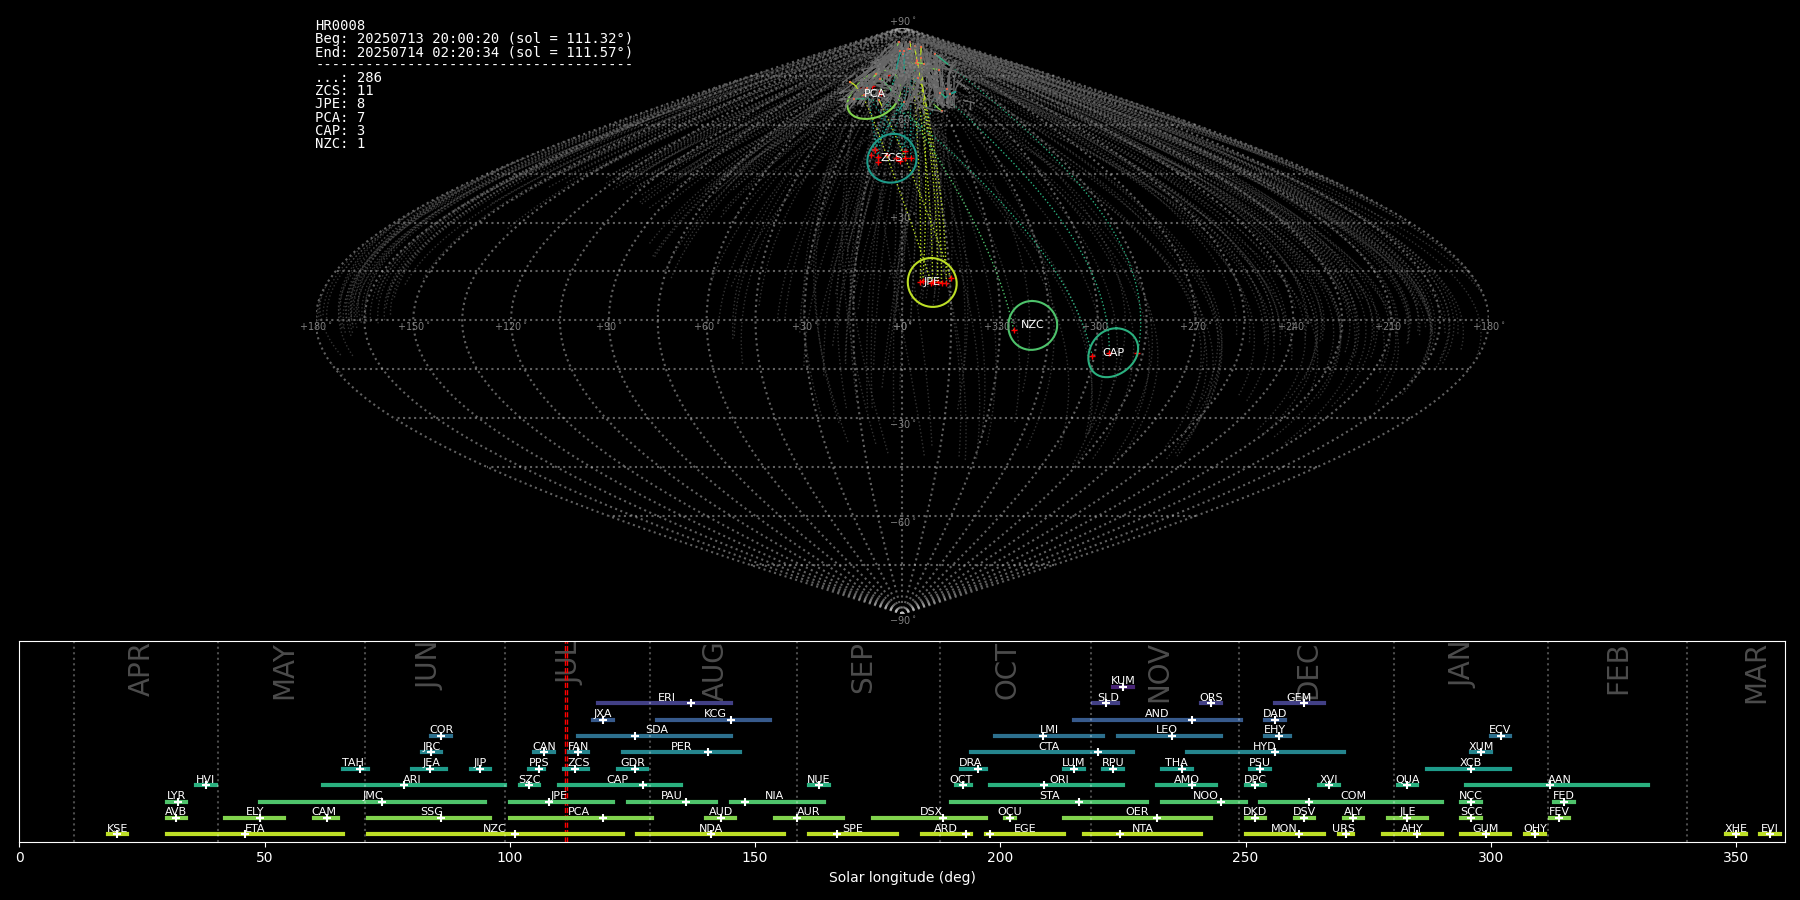
Task: Click the PER shower bar in timeline
Action: coord(681,752)
